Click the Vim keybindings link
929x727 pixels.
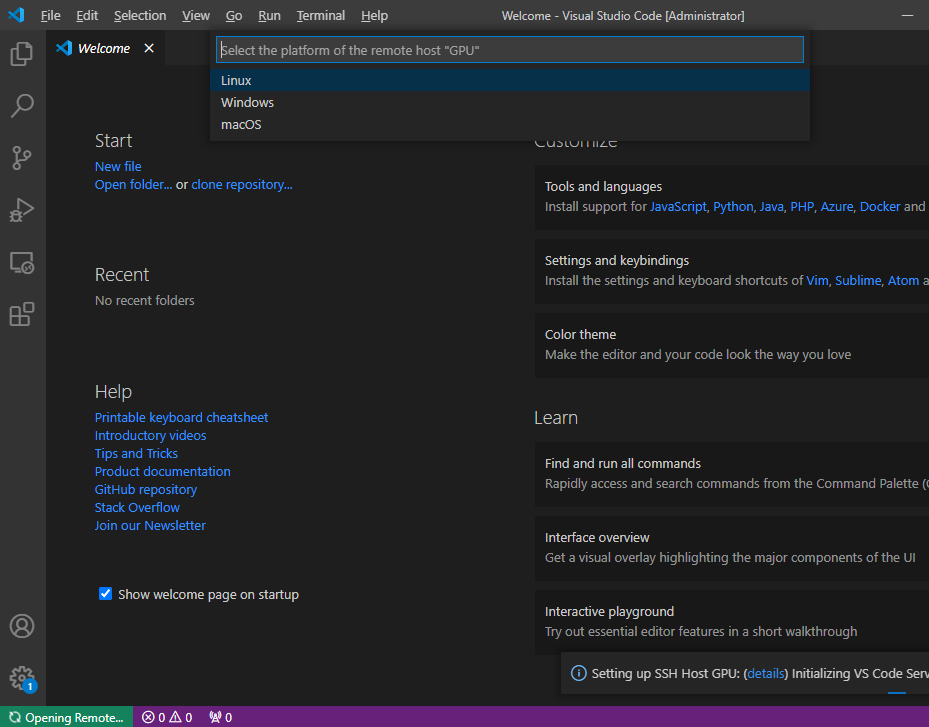pyautogui.click(x=817, y=281)
